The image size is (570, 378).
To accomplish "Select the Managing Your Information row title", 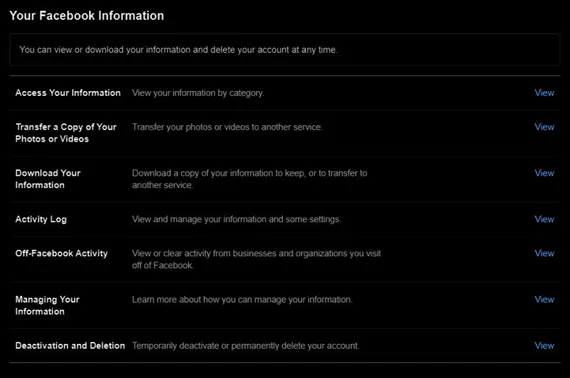I will [47, 306].
